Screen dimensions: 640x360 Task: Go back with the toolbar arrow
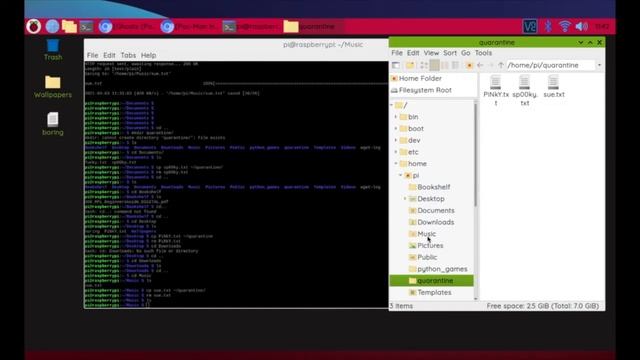(480, 65)
